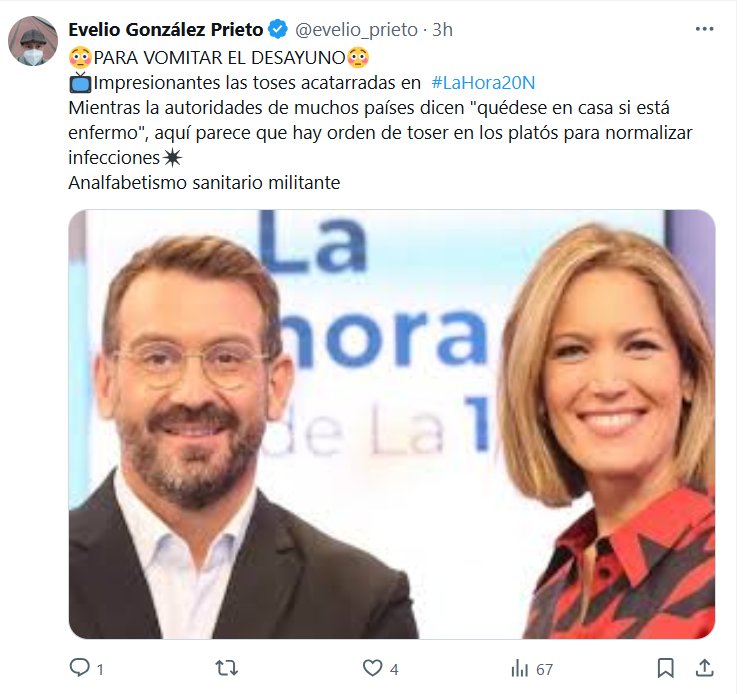Click the repost arrows icon
This screenshot has width=744, height=694.
227,668
